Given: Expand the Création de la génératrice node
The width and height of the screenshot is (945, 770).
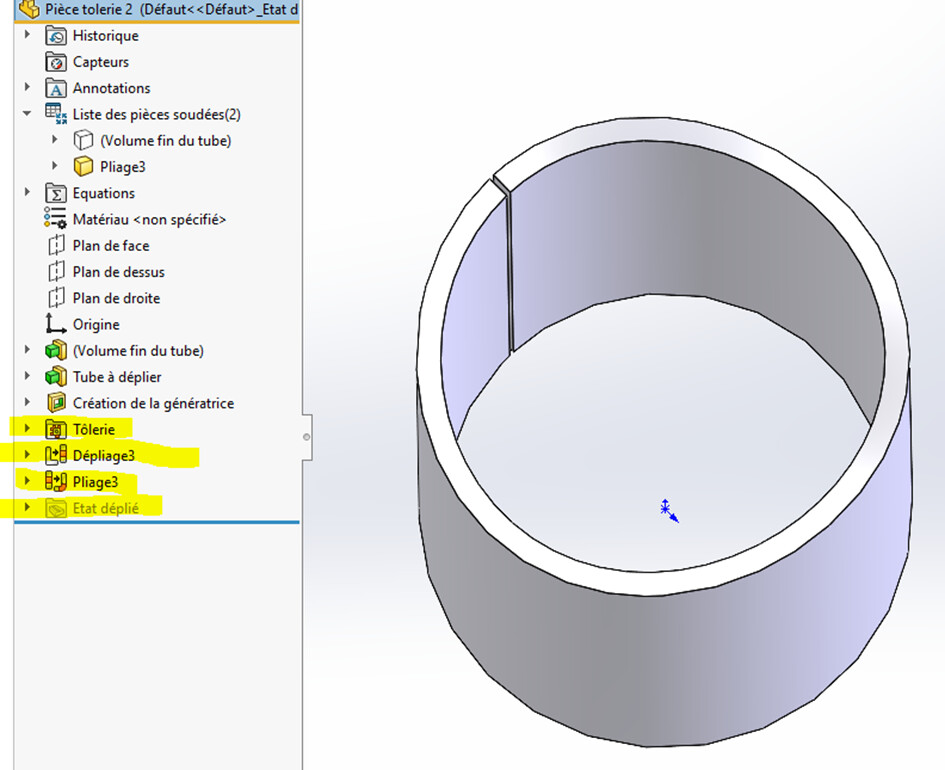Looking at the screenshot, I should coord(27,402).
